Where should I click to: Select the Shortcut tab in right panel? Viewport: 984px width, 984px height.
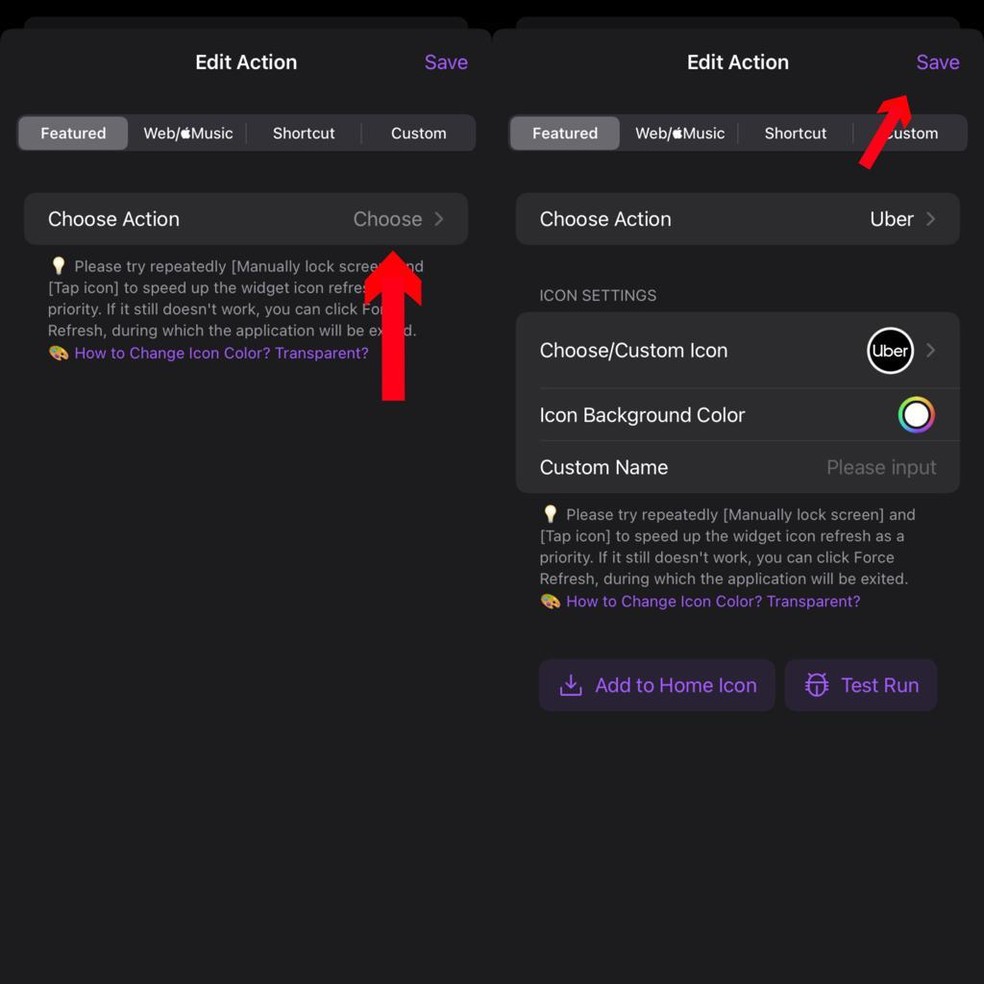point(796,133)
